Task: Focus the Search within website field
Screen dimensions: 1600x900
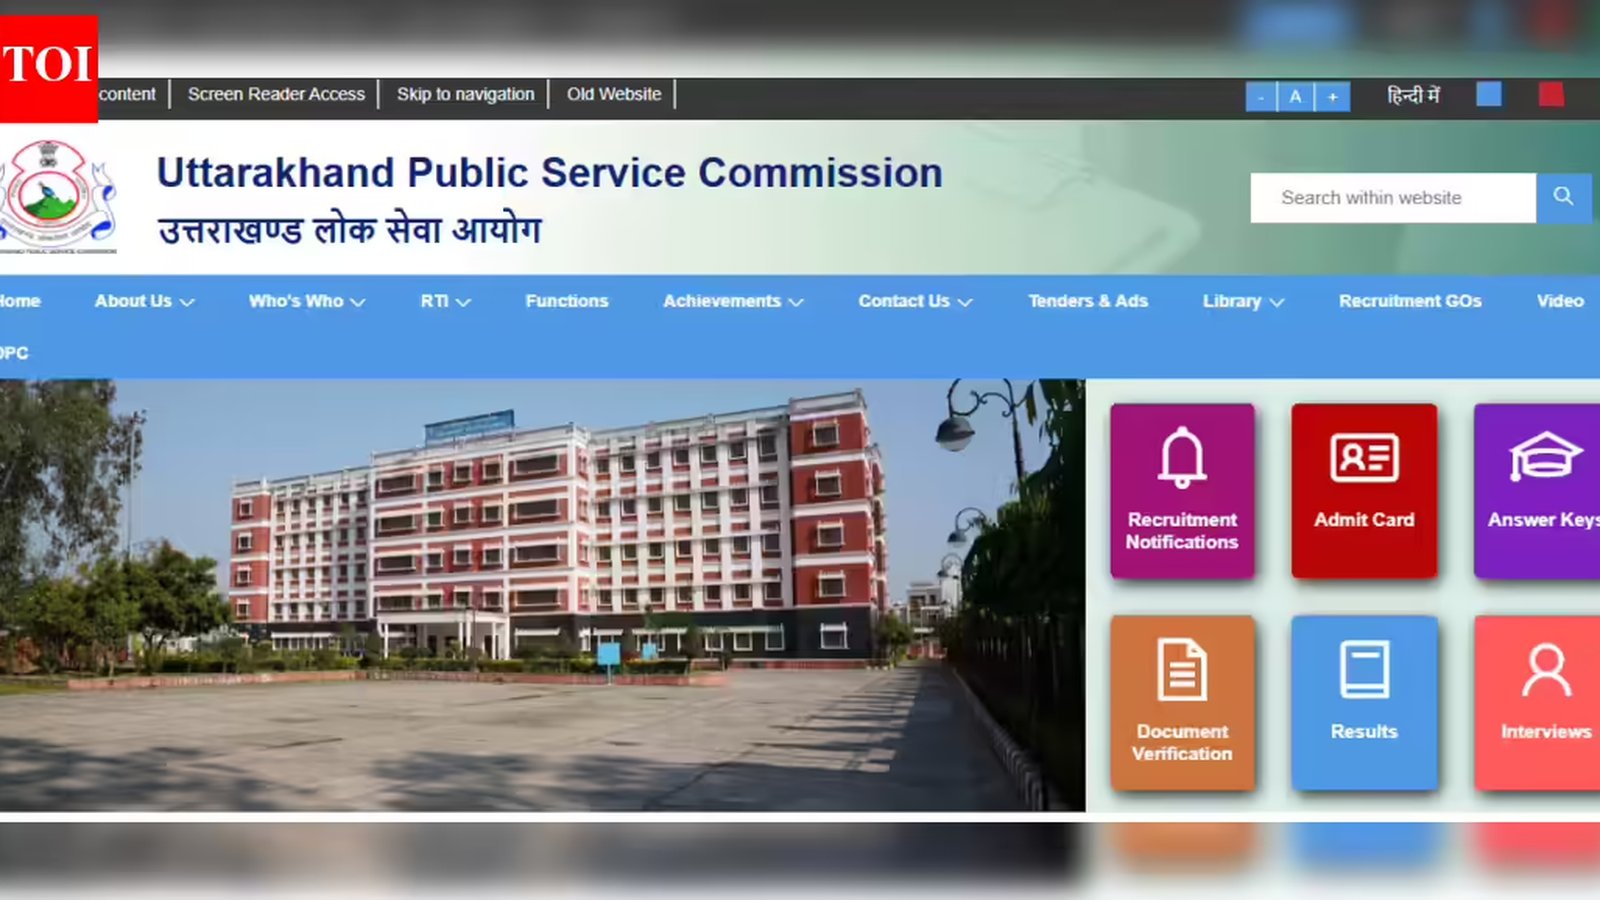Action: pyautogui.click(x=1393, y=198)
